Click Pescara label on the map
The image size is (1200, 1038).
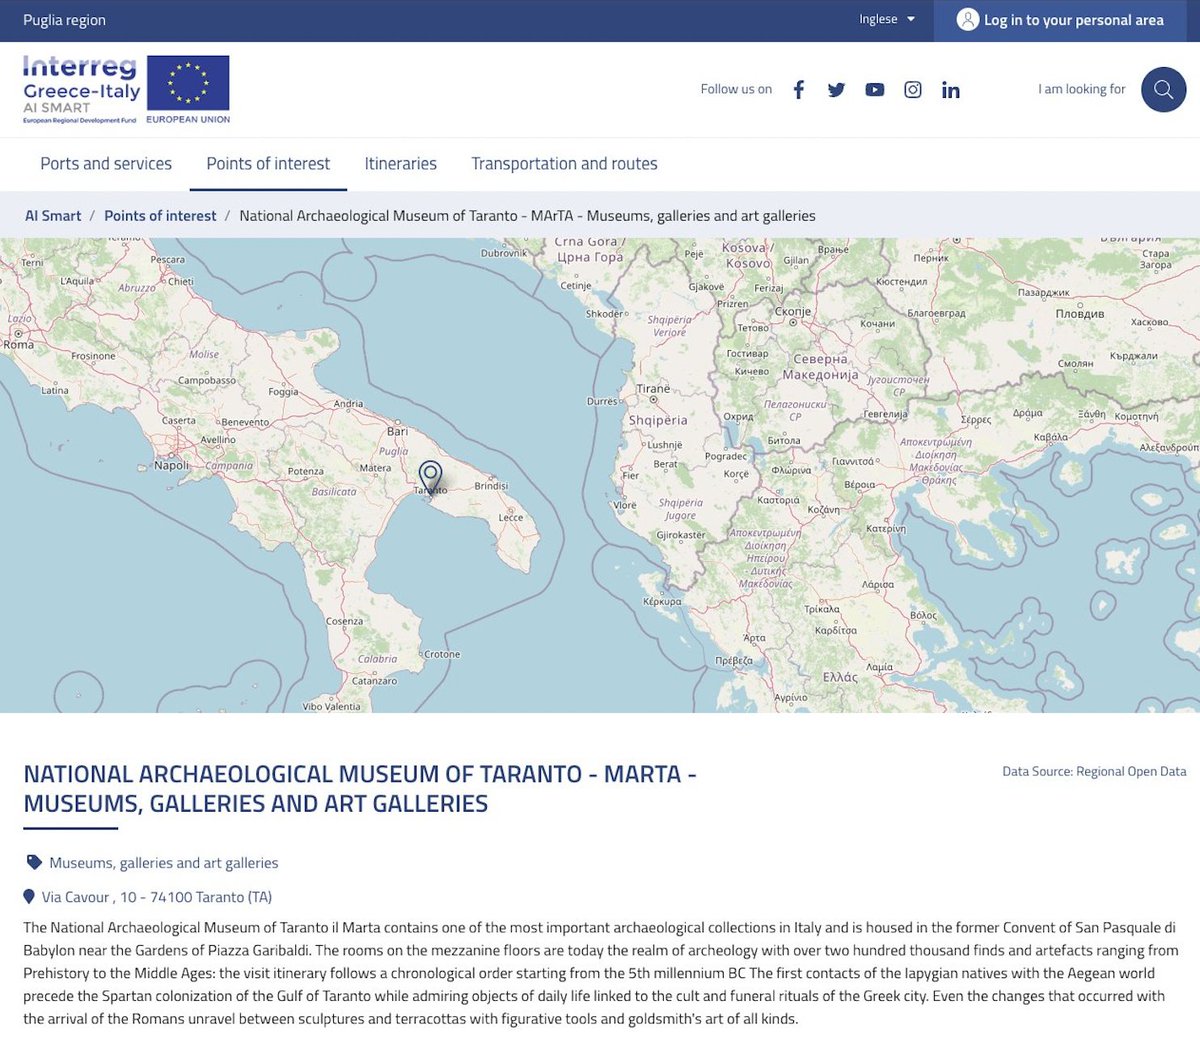point(167,259)
